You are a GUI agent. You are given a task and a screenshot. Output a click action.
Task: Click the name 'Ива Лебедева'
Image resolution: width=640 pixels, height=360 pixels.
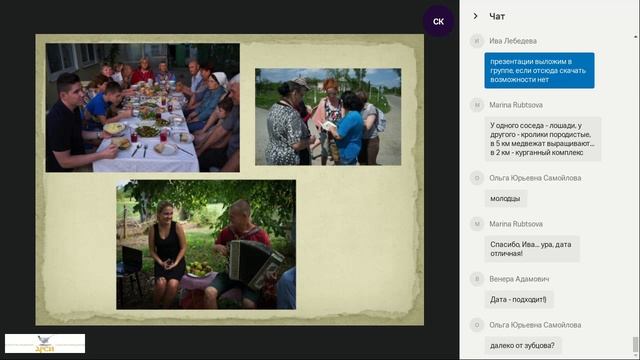pyautogui.click(x=513, y=41)
